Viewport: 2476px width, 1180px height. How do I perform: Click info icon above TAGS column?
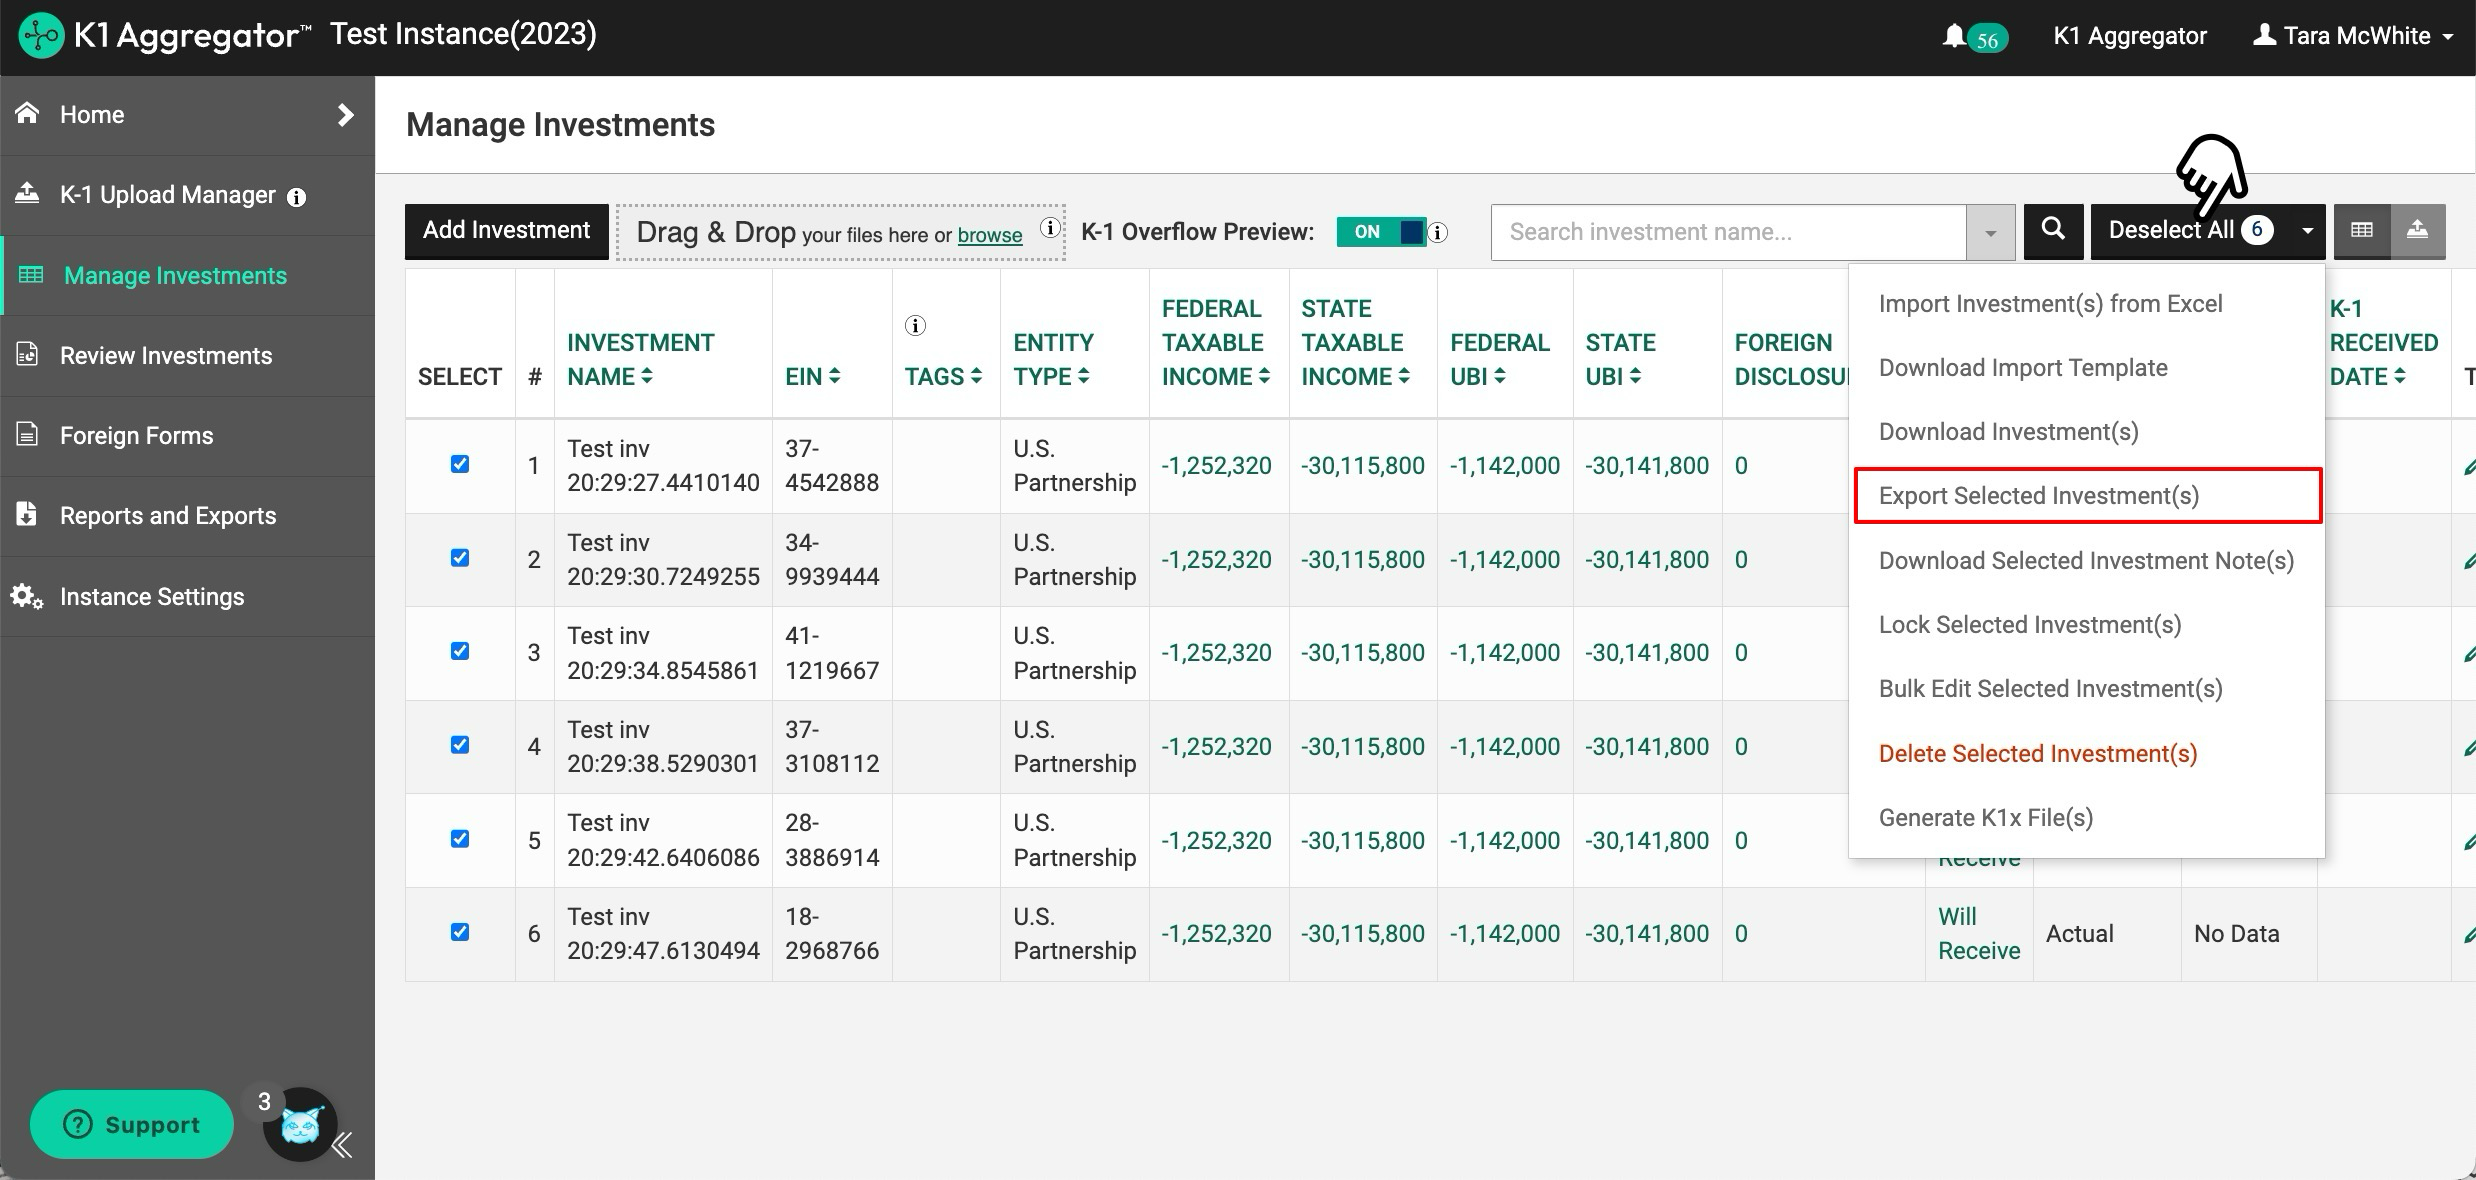coord(915,326)
